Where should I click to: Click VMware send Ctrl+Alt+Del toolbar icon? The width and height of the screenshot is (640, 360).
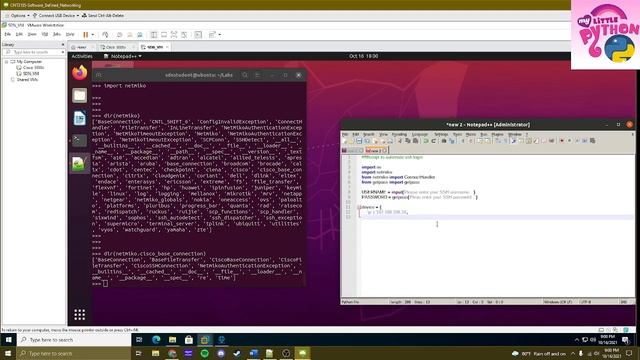105,35
